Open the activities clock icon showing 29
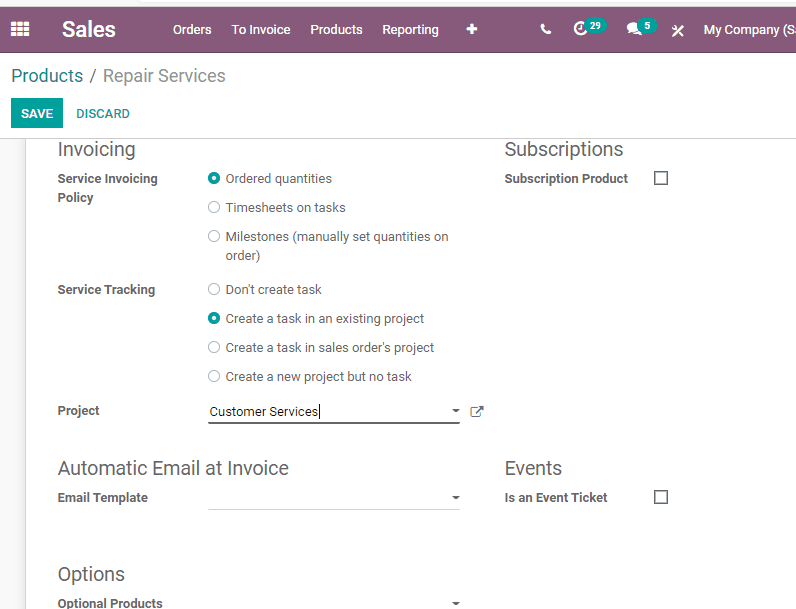796x609 pixels. pos(588,28)
